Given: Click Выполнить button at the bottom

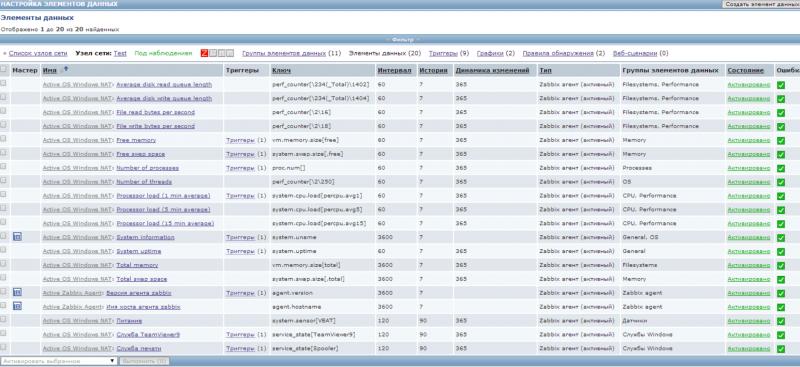Looking at the screenshot, I should [x=144, y=361].
